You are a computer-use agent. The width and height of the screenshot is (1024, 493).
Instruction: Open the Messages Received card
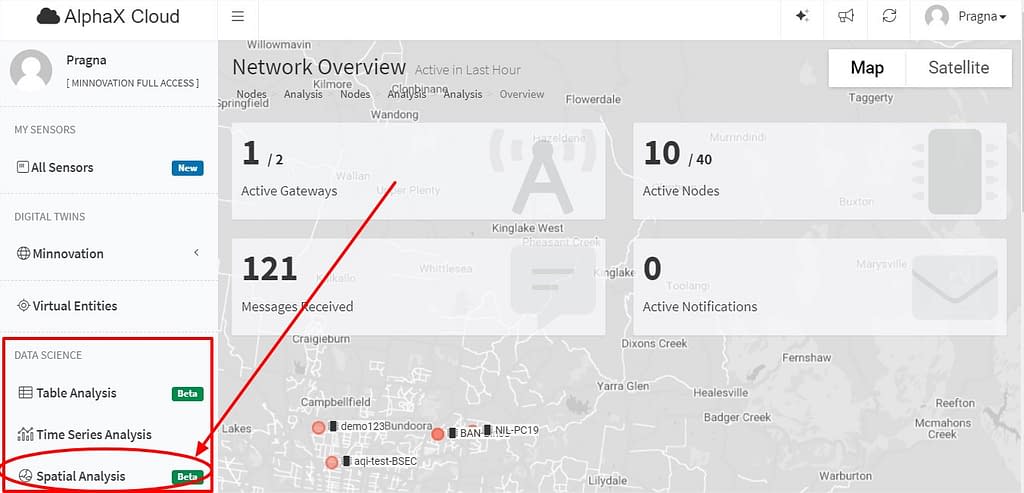(418, 287)
